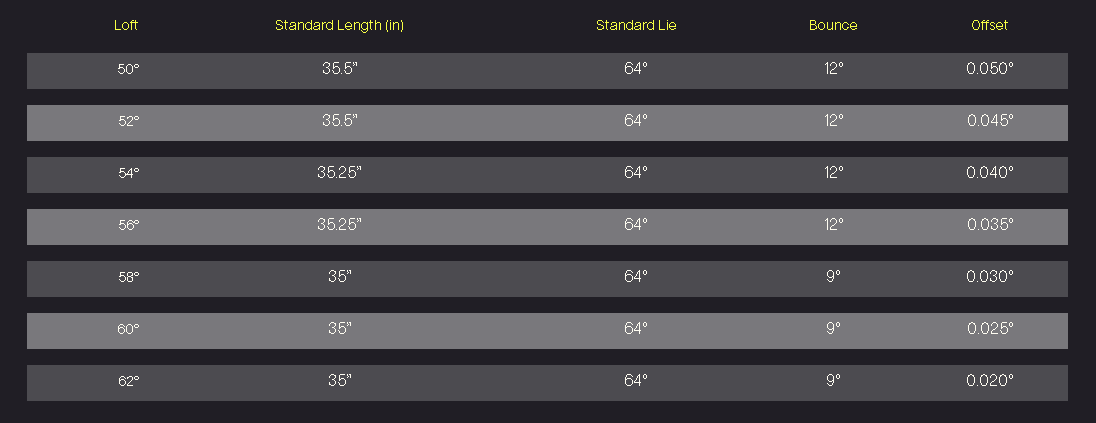This screenshot has height=423, width=1096.
Task: Select the 54° loft cell
Action: click(x=128, y=173)
